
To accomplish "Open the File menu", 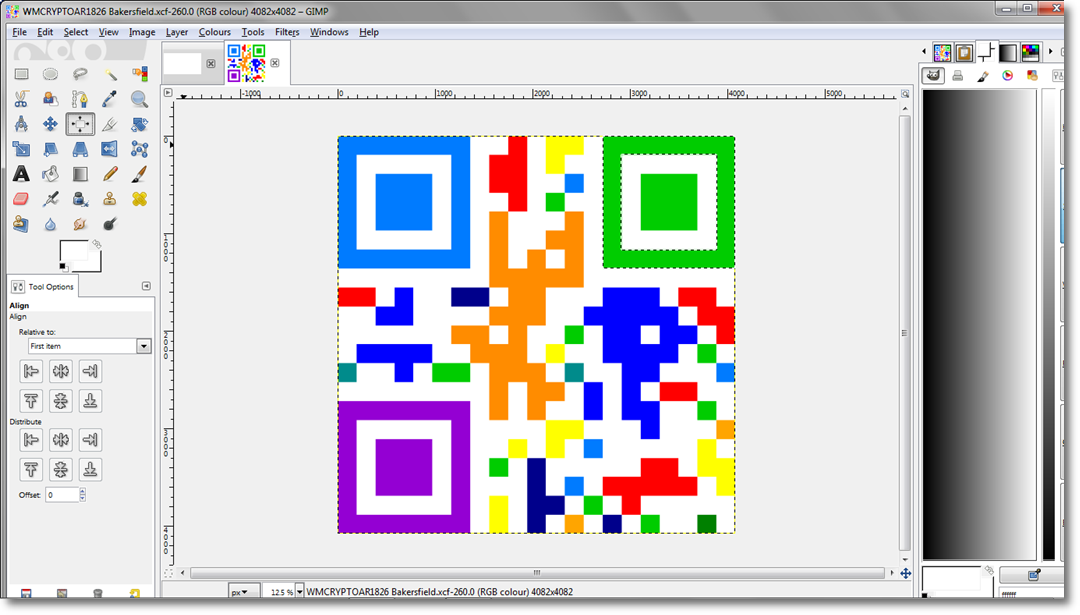I will 19,32.
